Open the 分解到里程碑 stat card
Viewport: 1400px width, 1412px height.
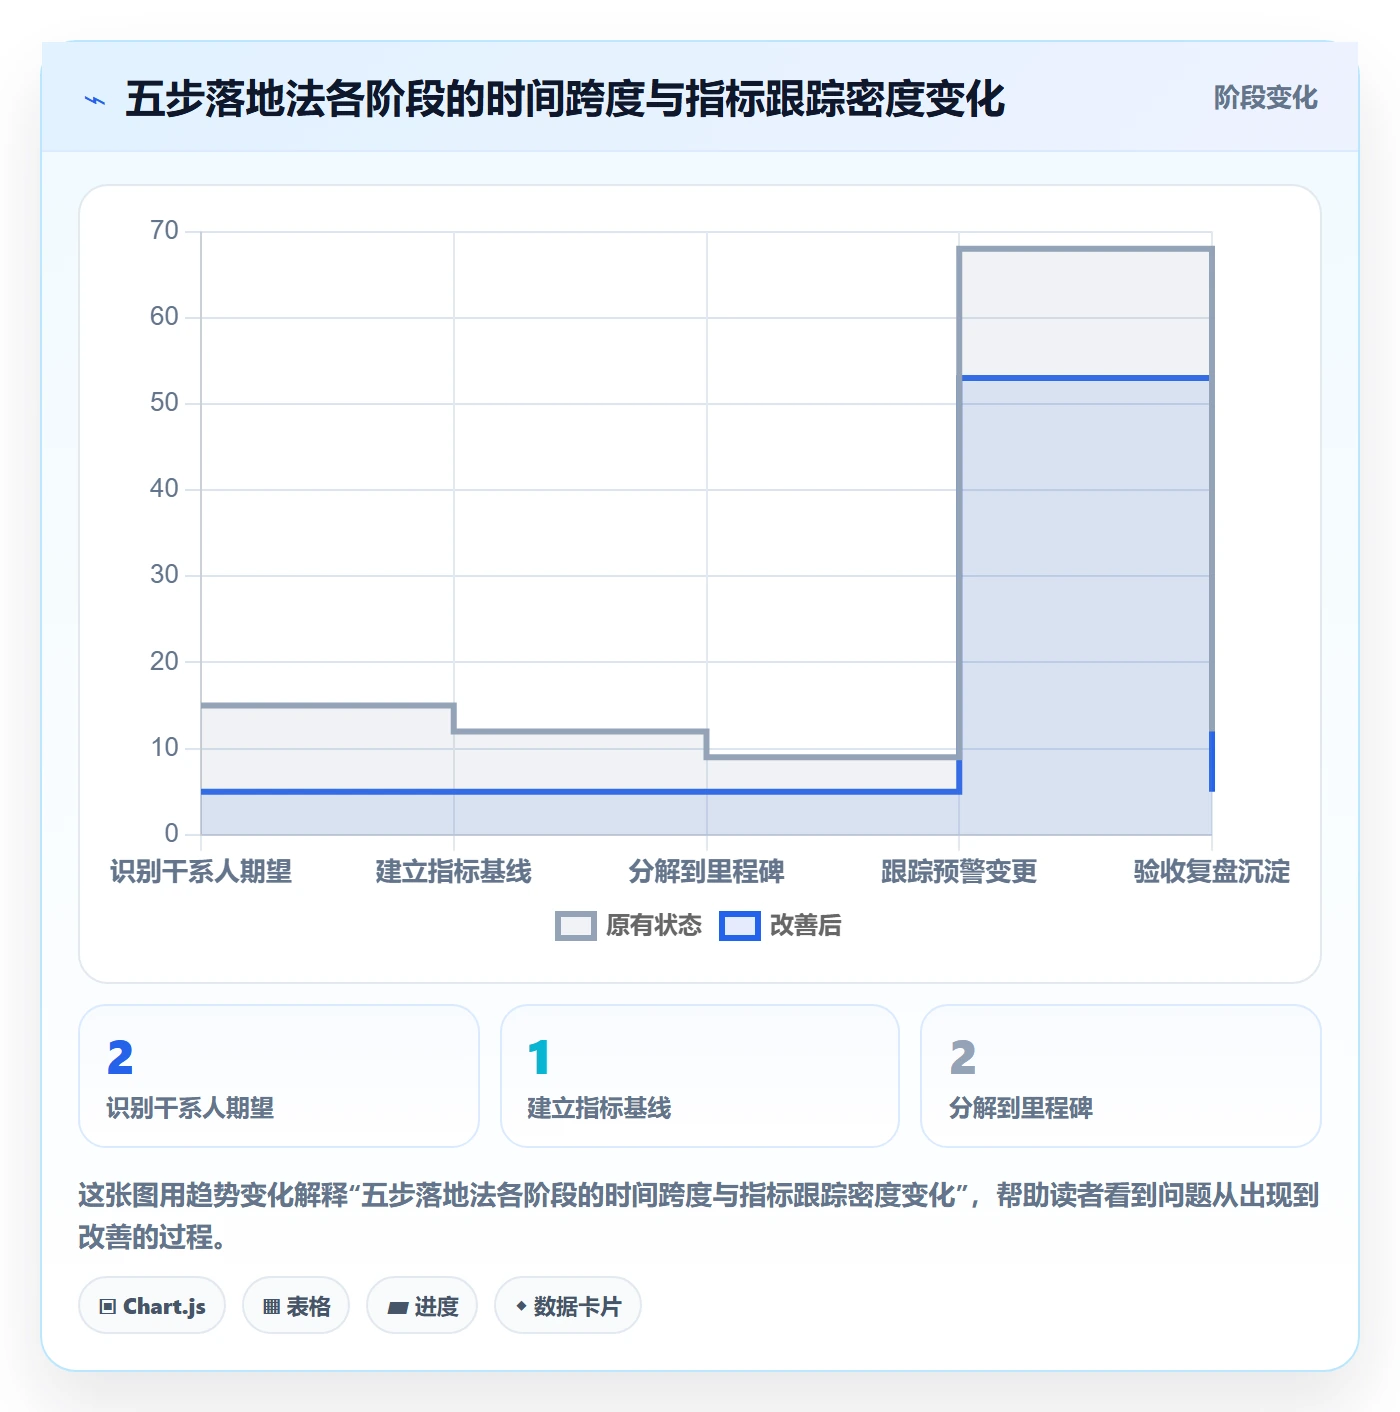click(1121, 1076)
